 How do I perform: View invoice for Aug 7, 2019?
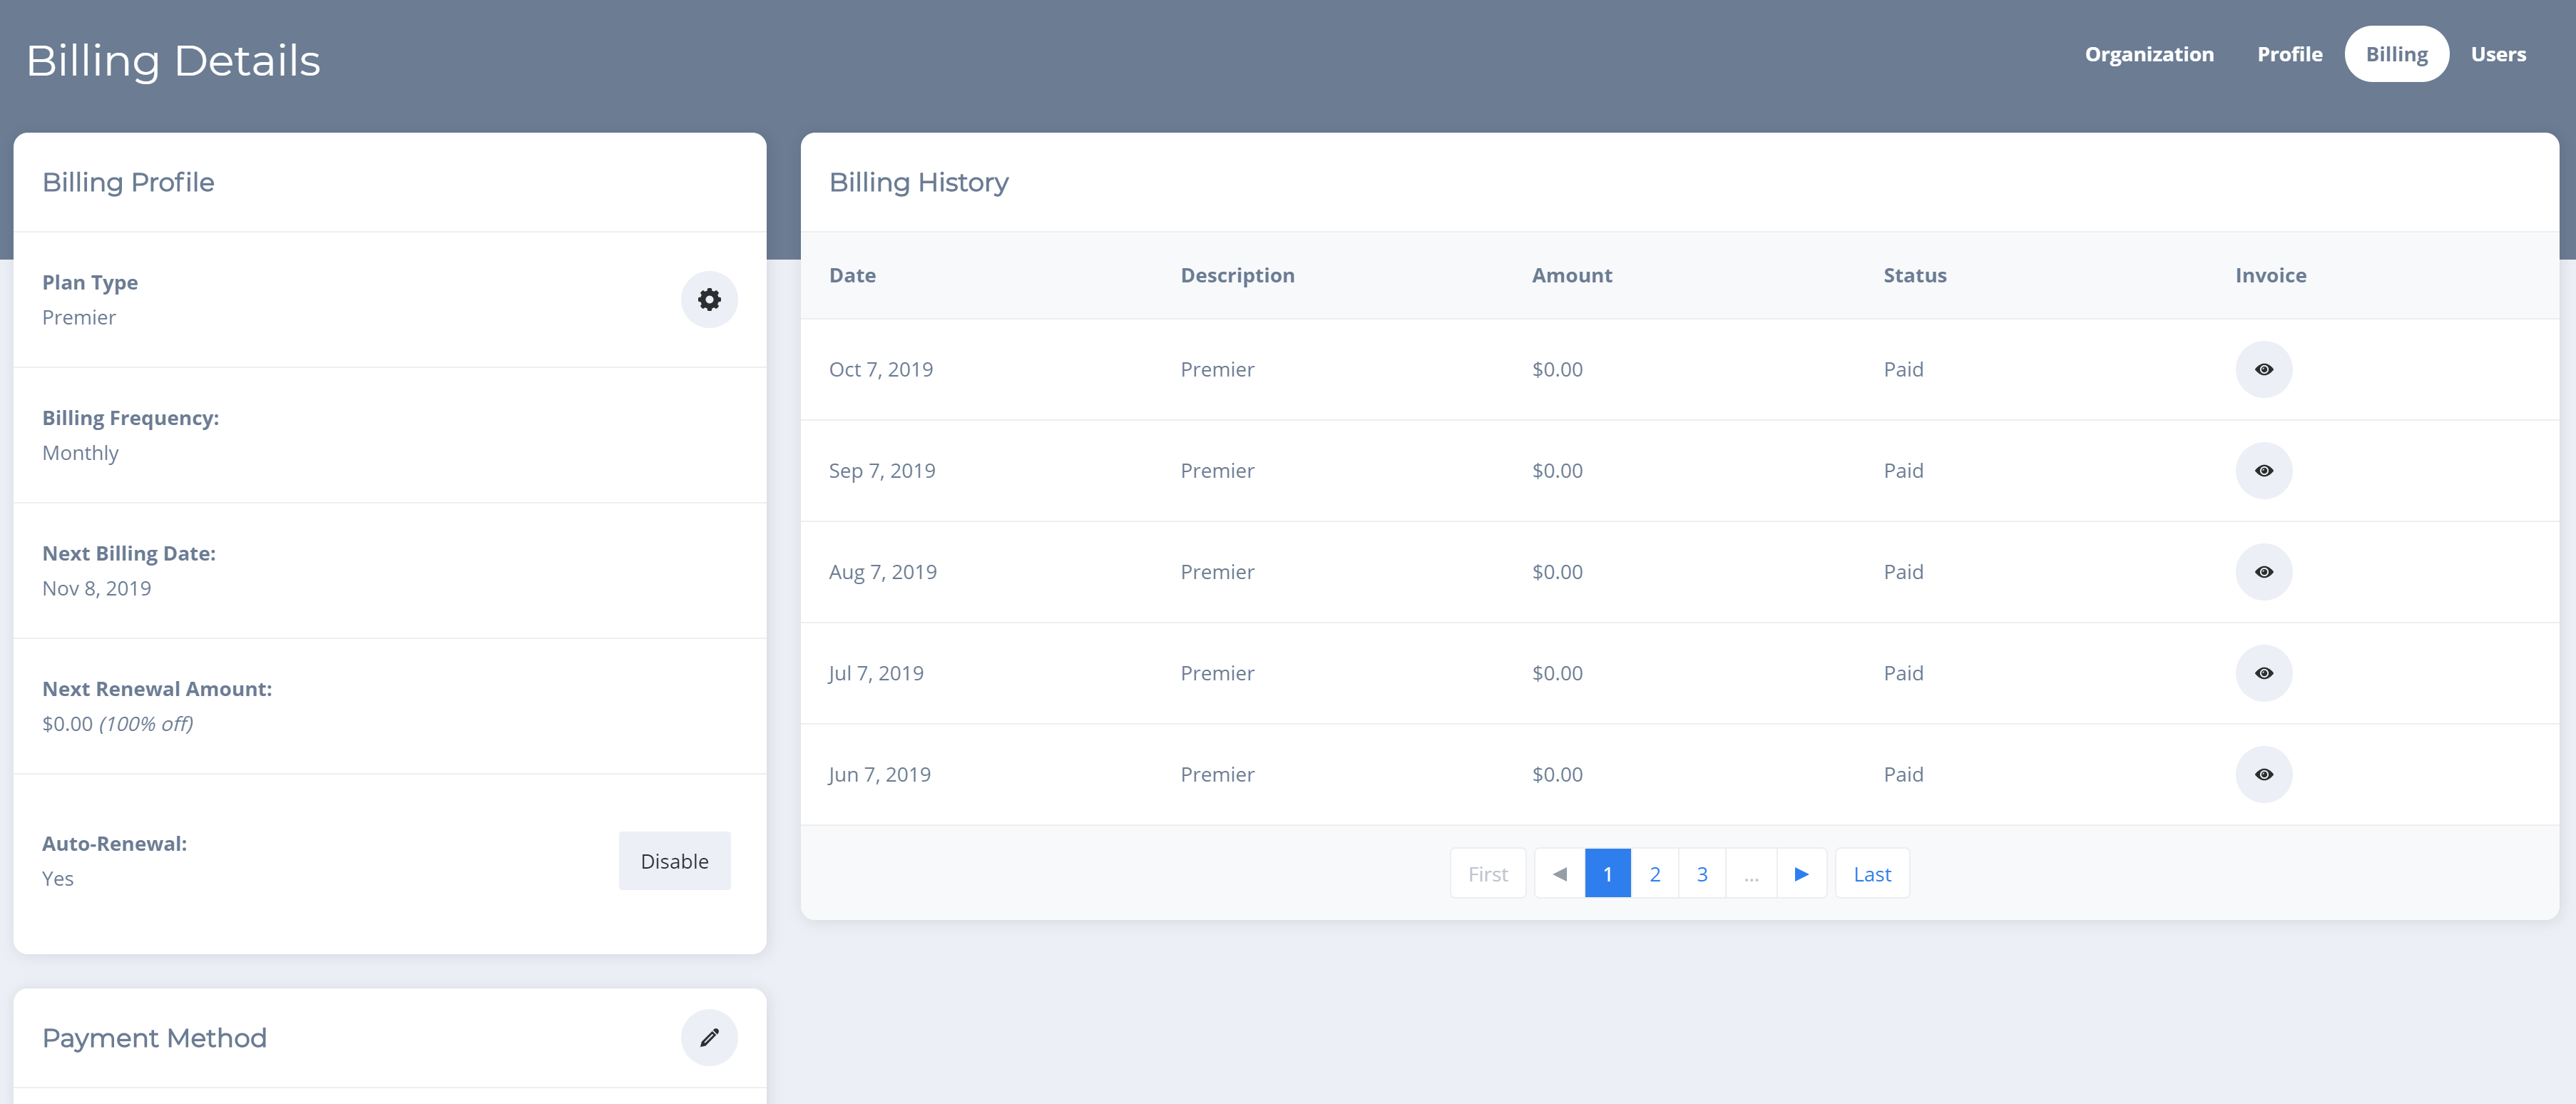click(x=2263, y=572)
